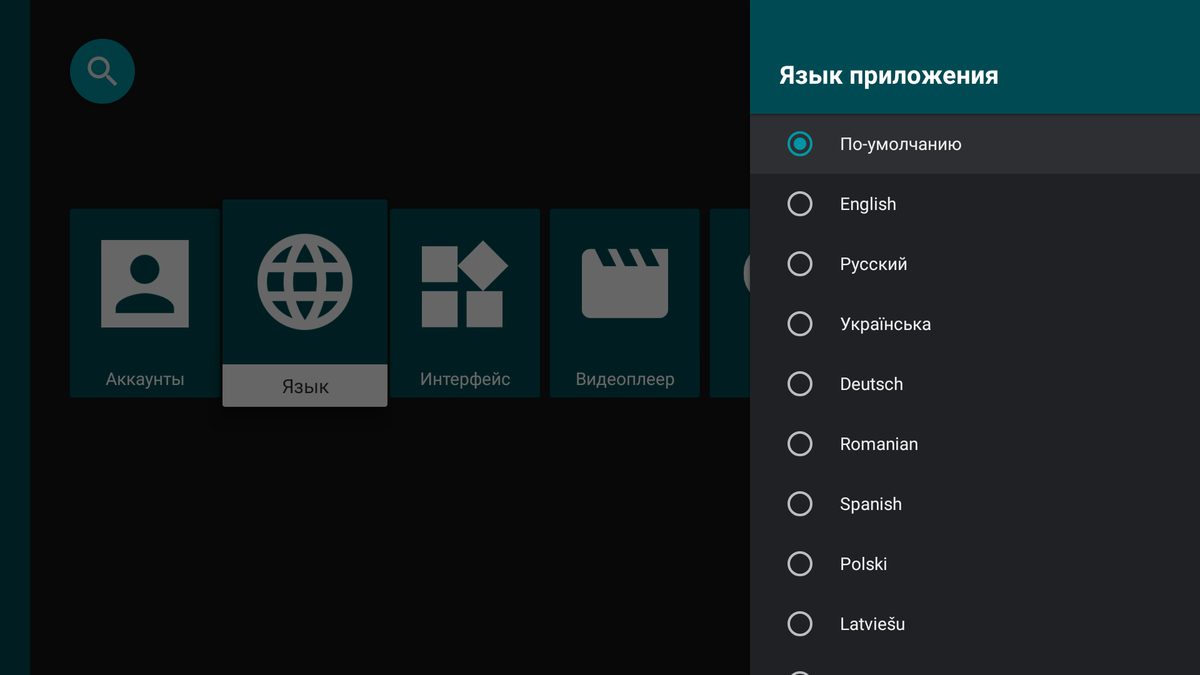The height and width of the screenshot is (675, 1200).
Task: Click the person icon on Аккаунты tile
Action: [x=145, y=283]
